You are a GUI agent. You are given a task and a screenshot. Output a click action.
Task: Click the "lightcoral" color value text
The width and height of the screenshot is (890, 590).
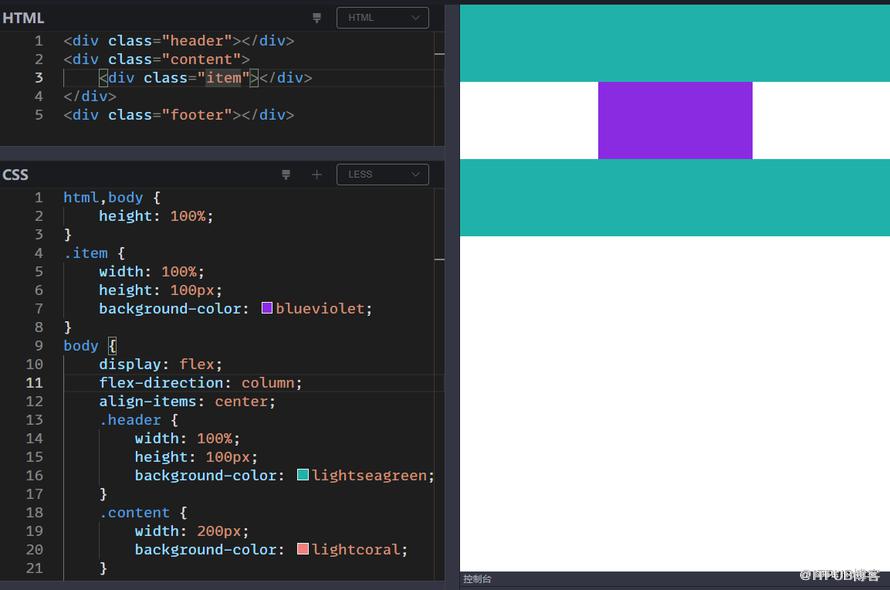pos(356,550)
